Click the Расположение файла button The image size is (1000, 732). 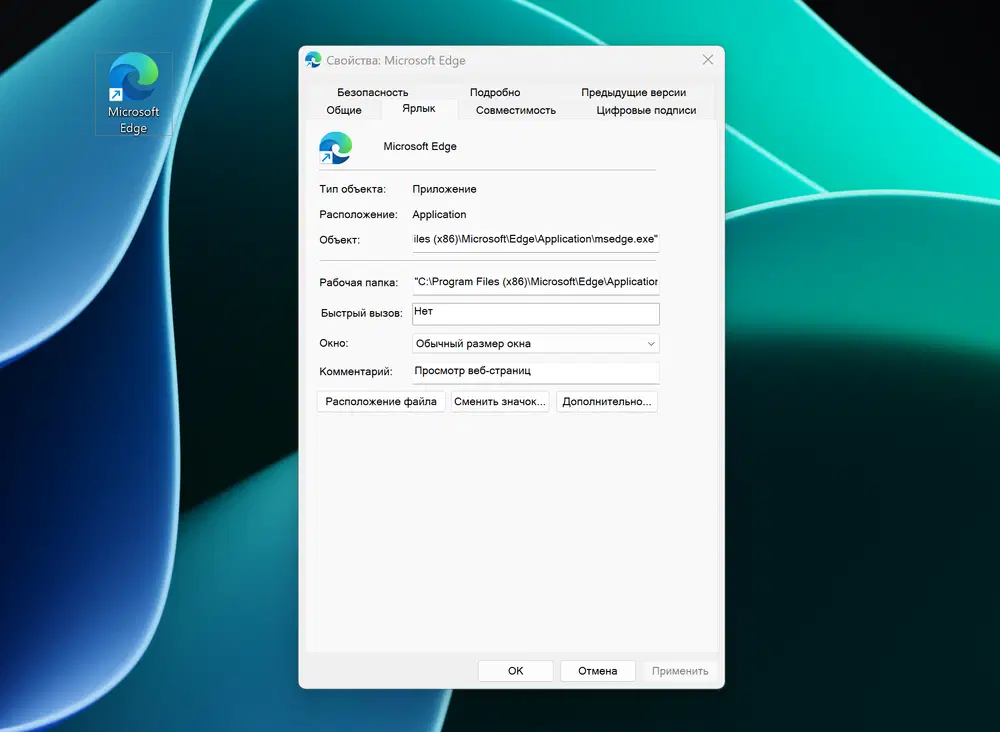381,402
